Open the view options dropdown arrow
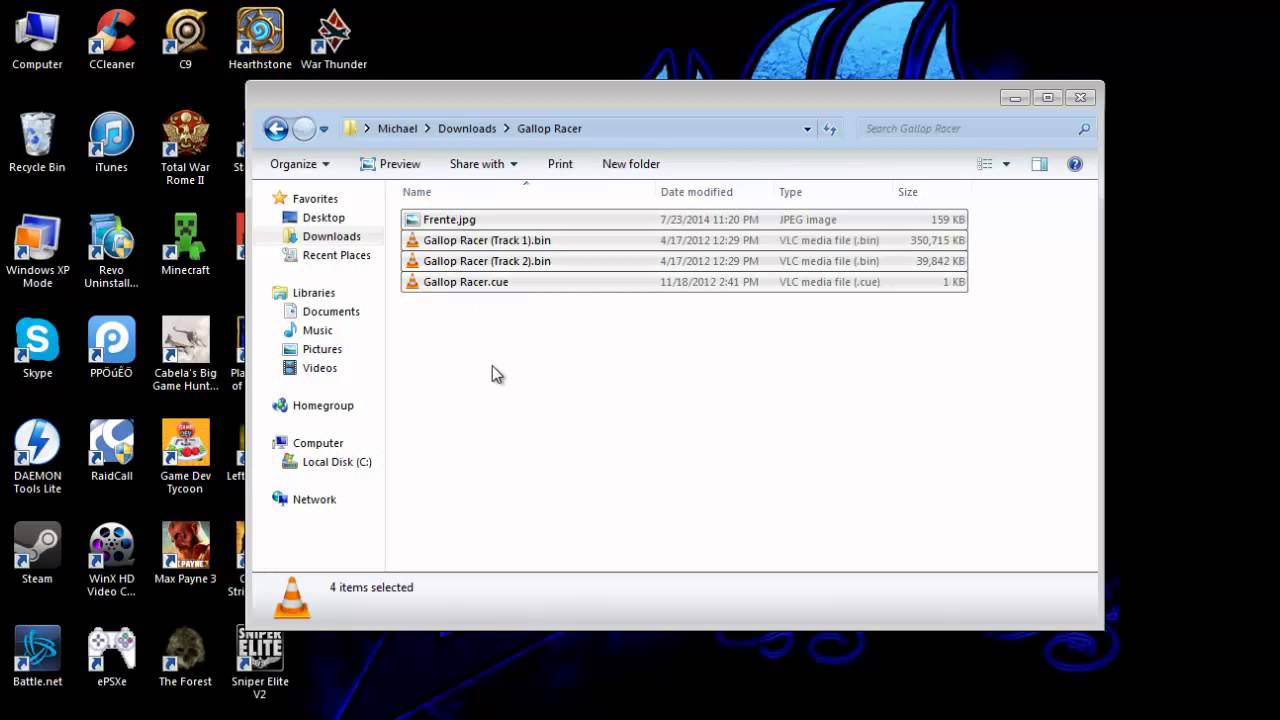This screenshot has width=1280, height=720. pos(1006,164)
